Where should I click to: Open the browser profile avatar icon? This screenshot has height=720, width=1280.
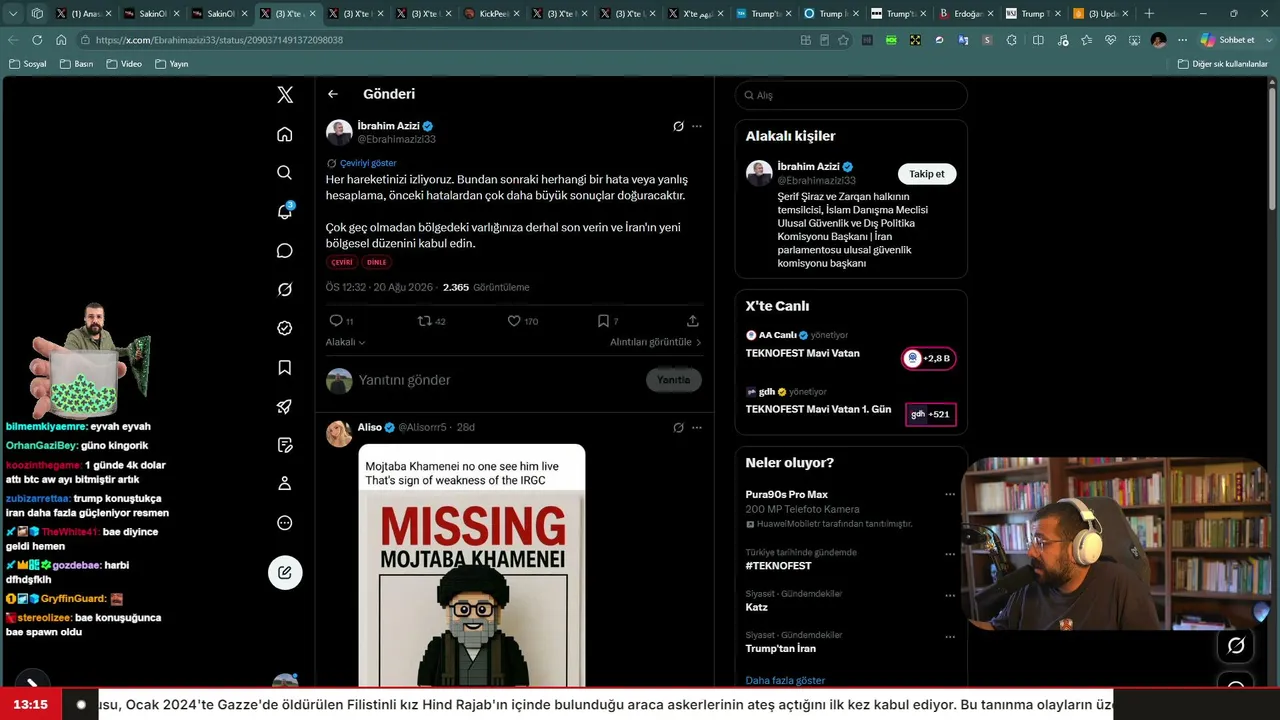tap(1158, 40)
